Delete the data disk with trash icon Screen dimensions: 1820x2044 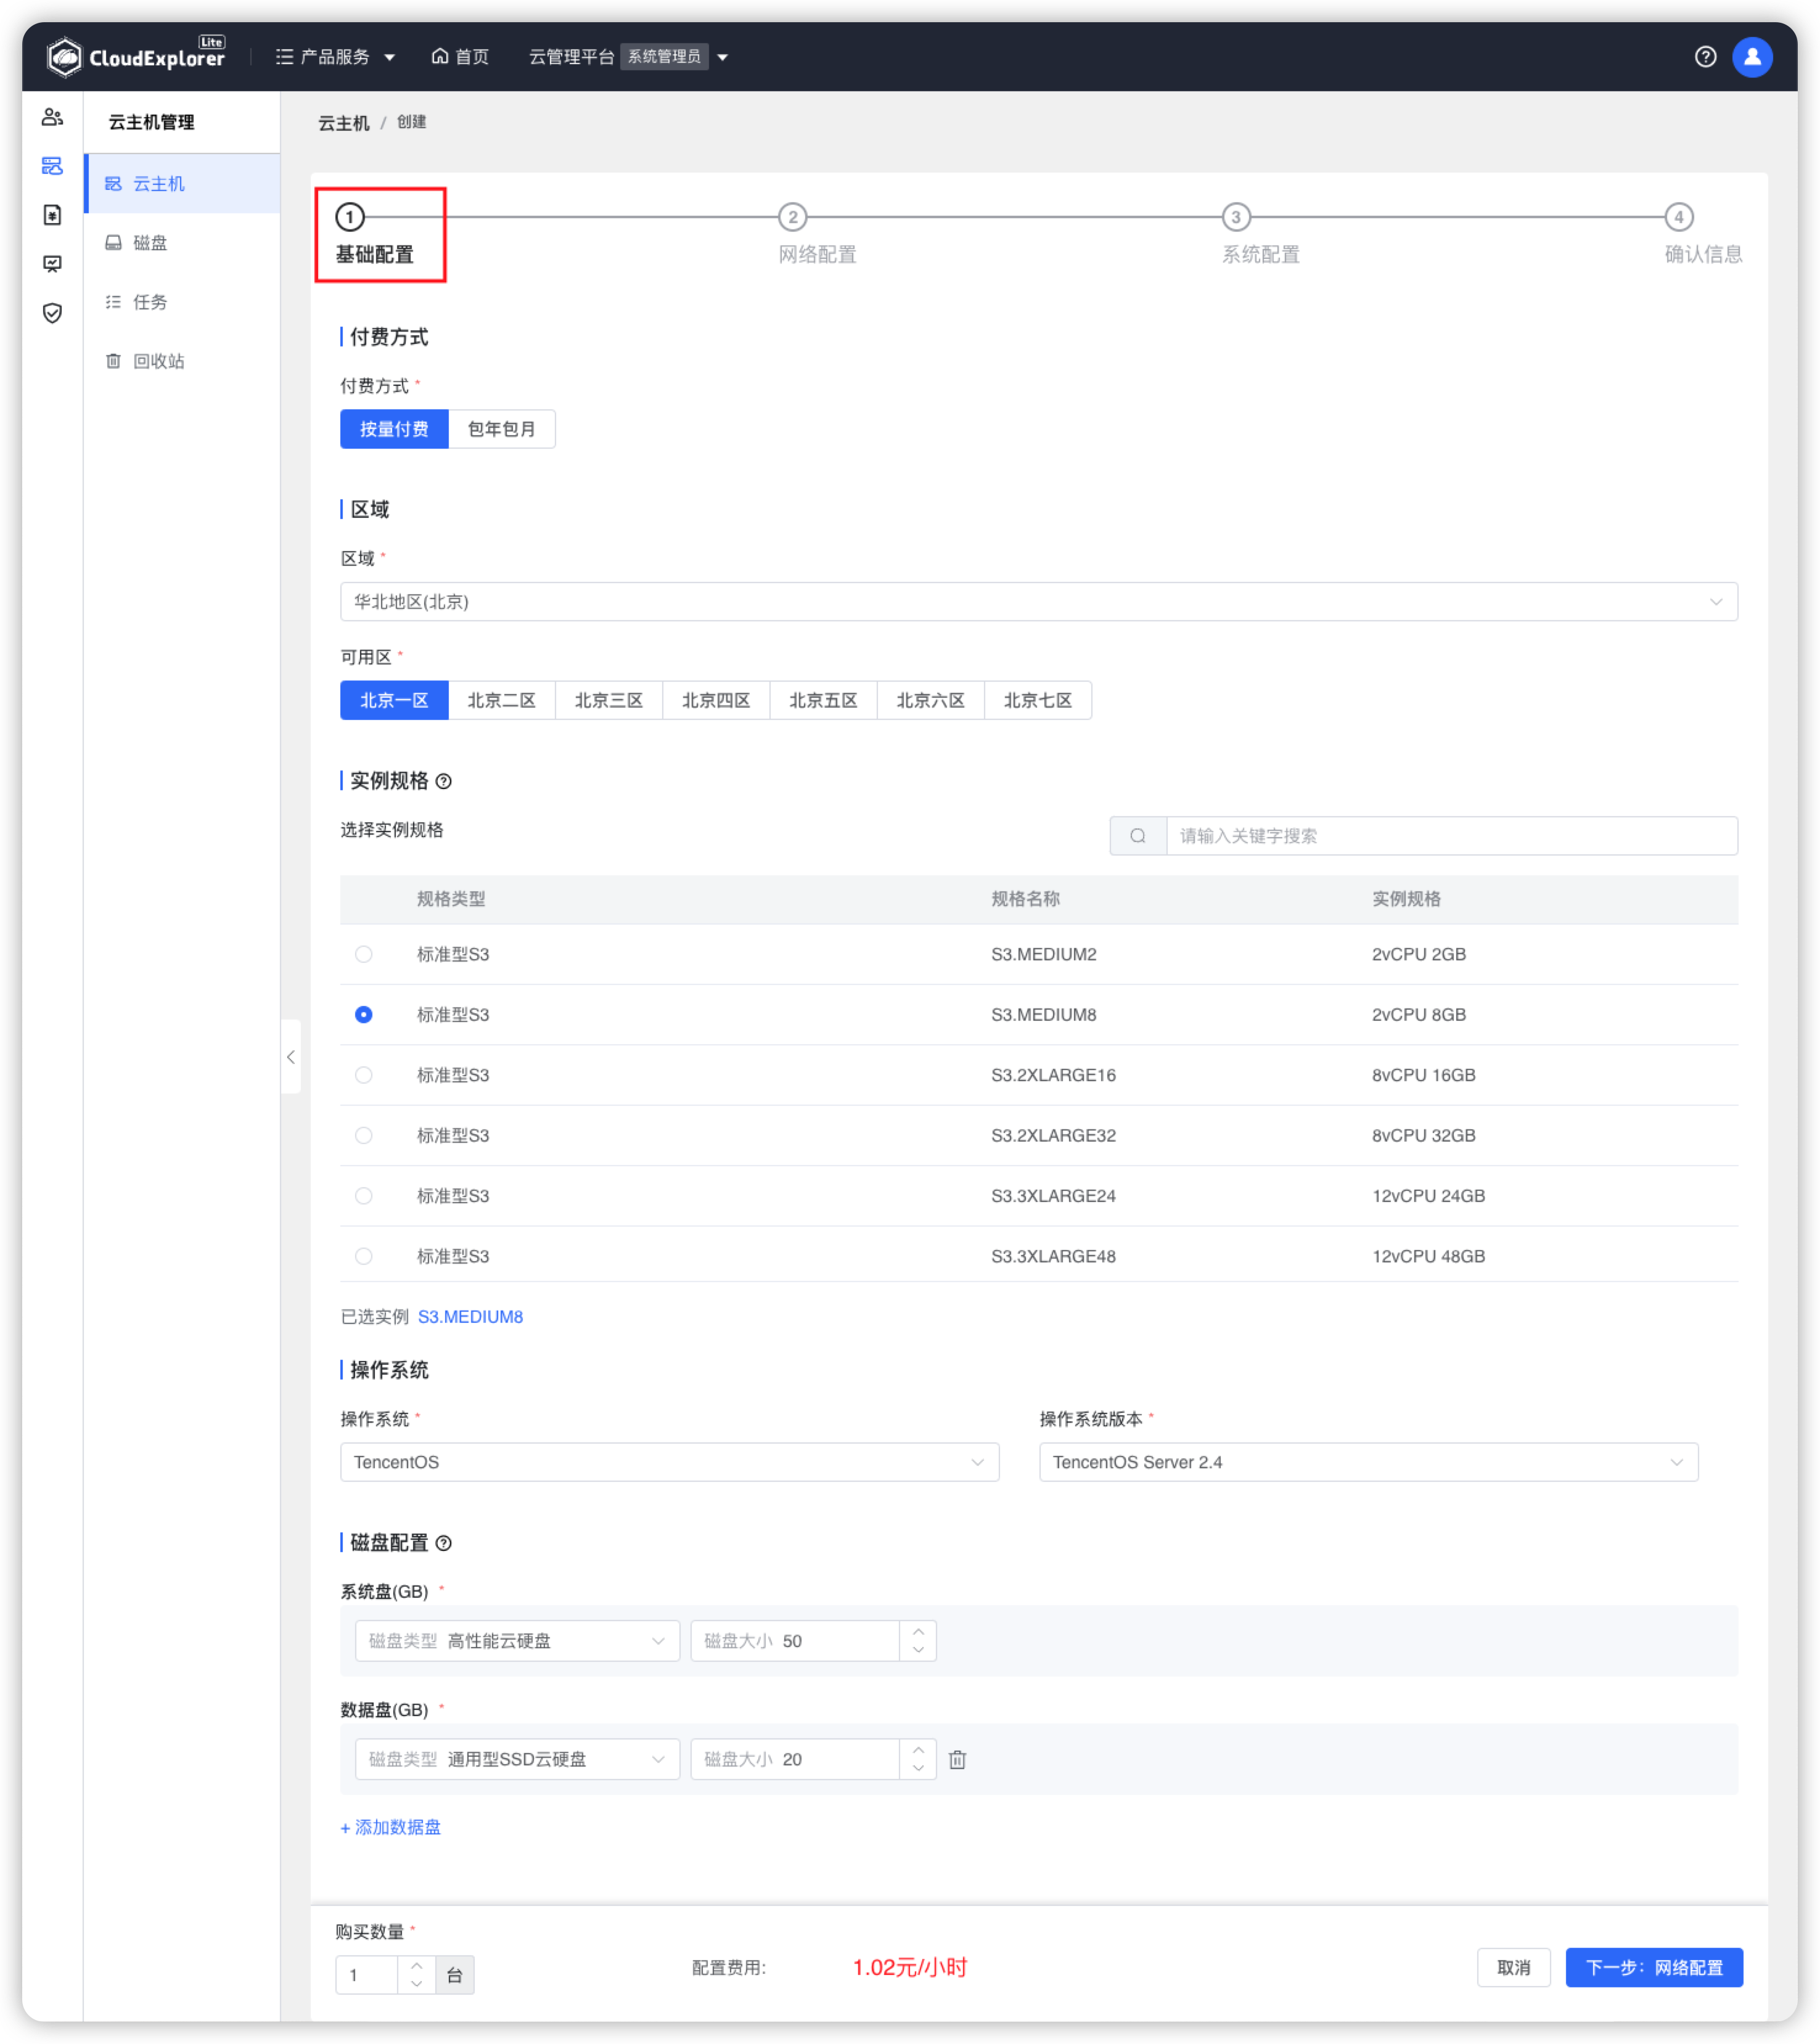(x=957, y=1759)
